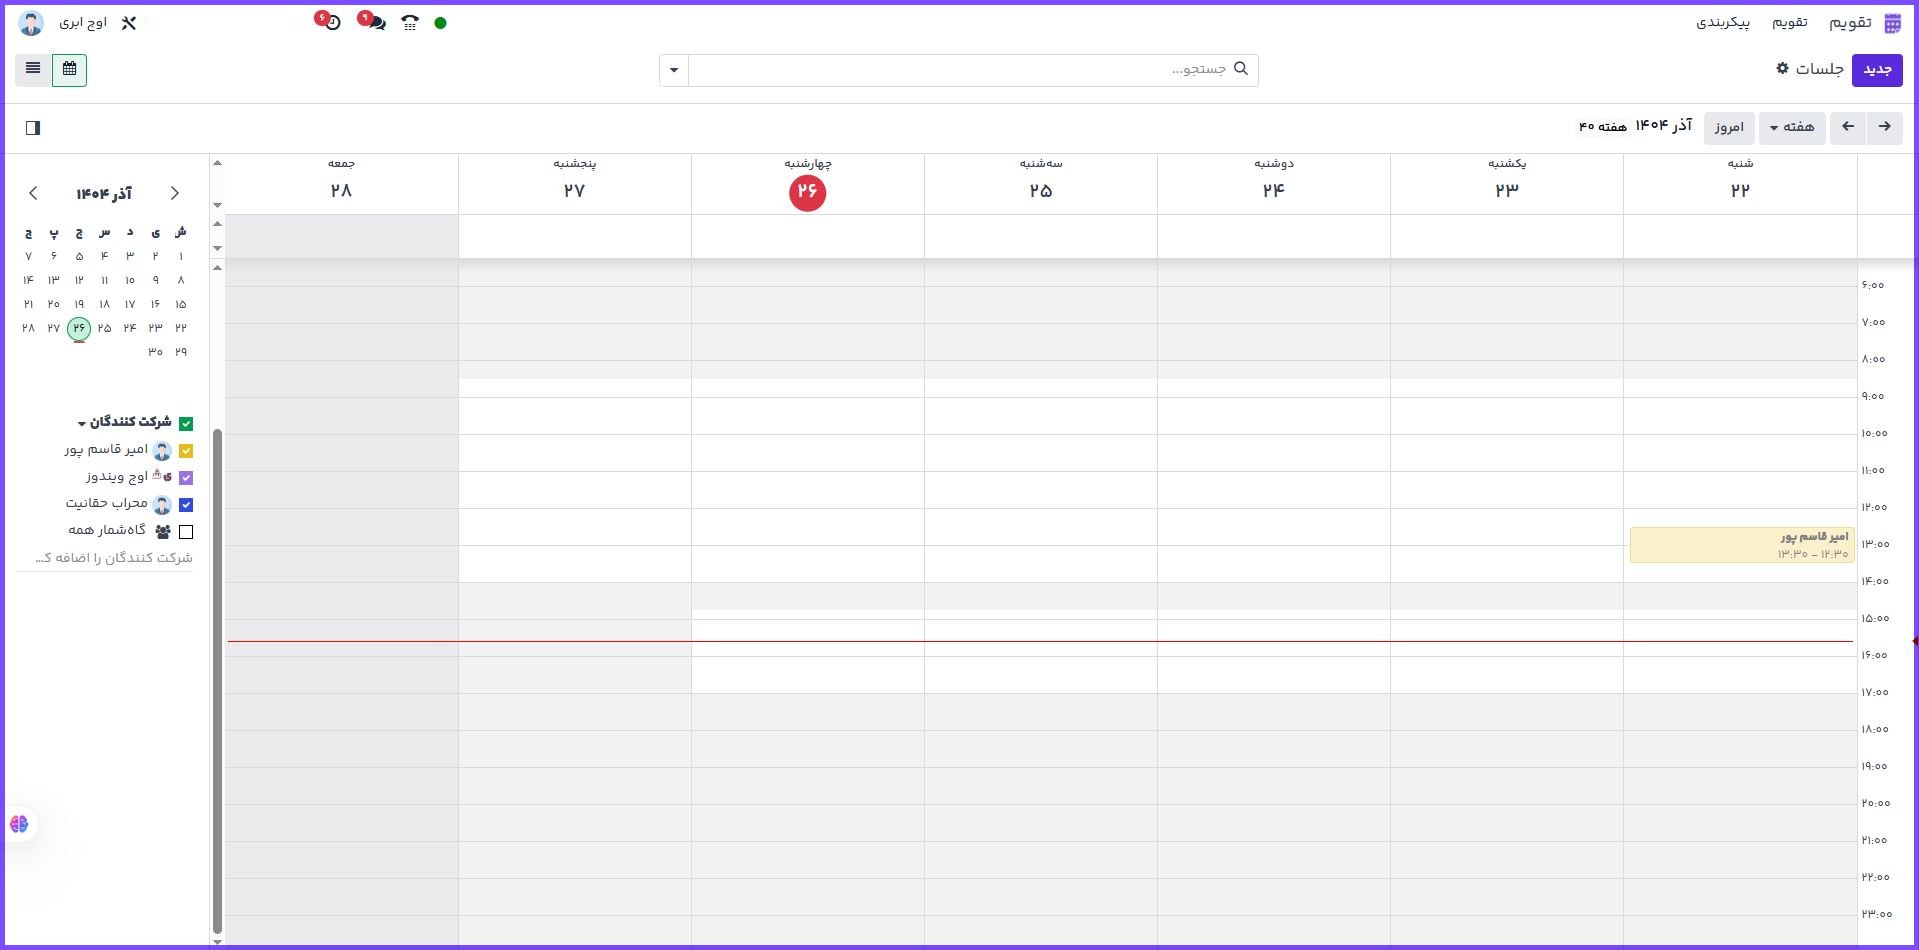Enable the گاه‌شمار همه checkbox
This screenshot has width=1919, height=950.
click(x=186, y=532)
